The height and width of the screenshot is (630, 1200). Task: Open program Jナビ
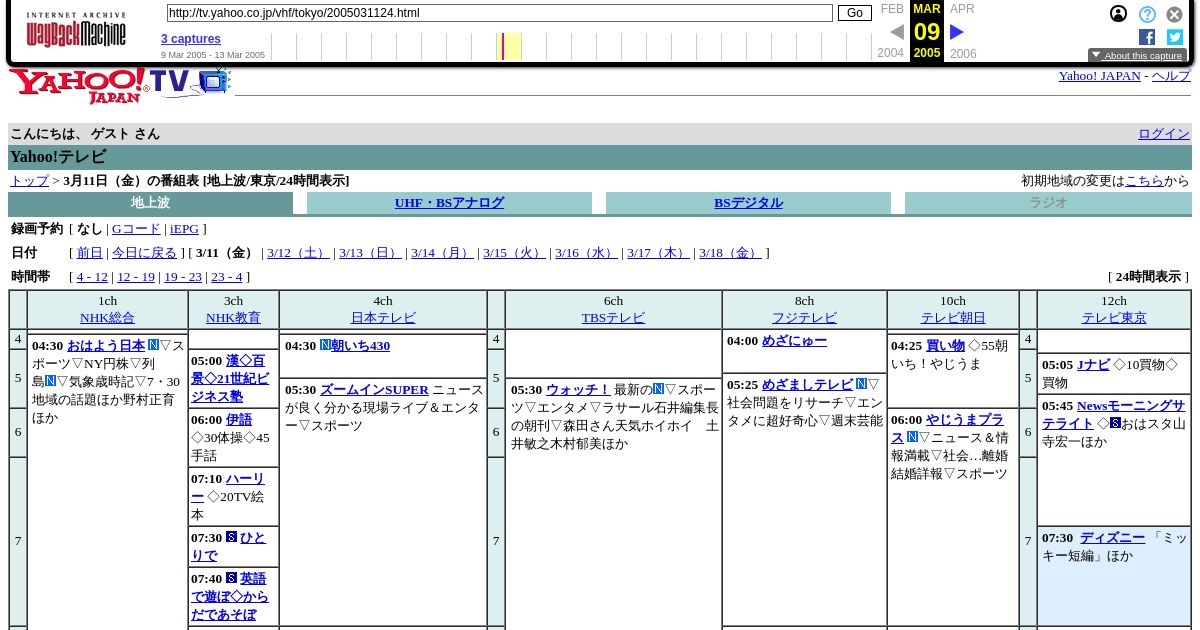pyautogui.click(x=1093, y=365)
